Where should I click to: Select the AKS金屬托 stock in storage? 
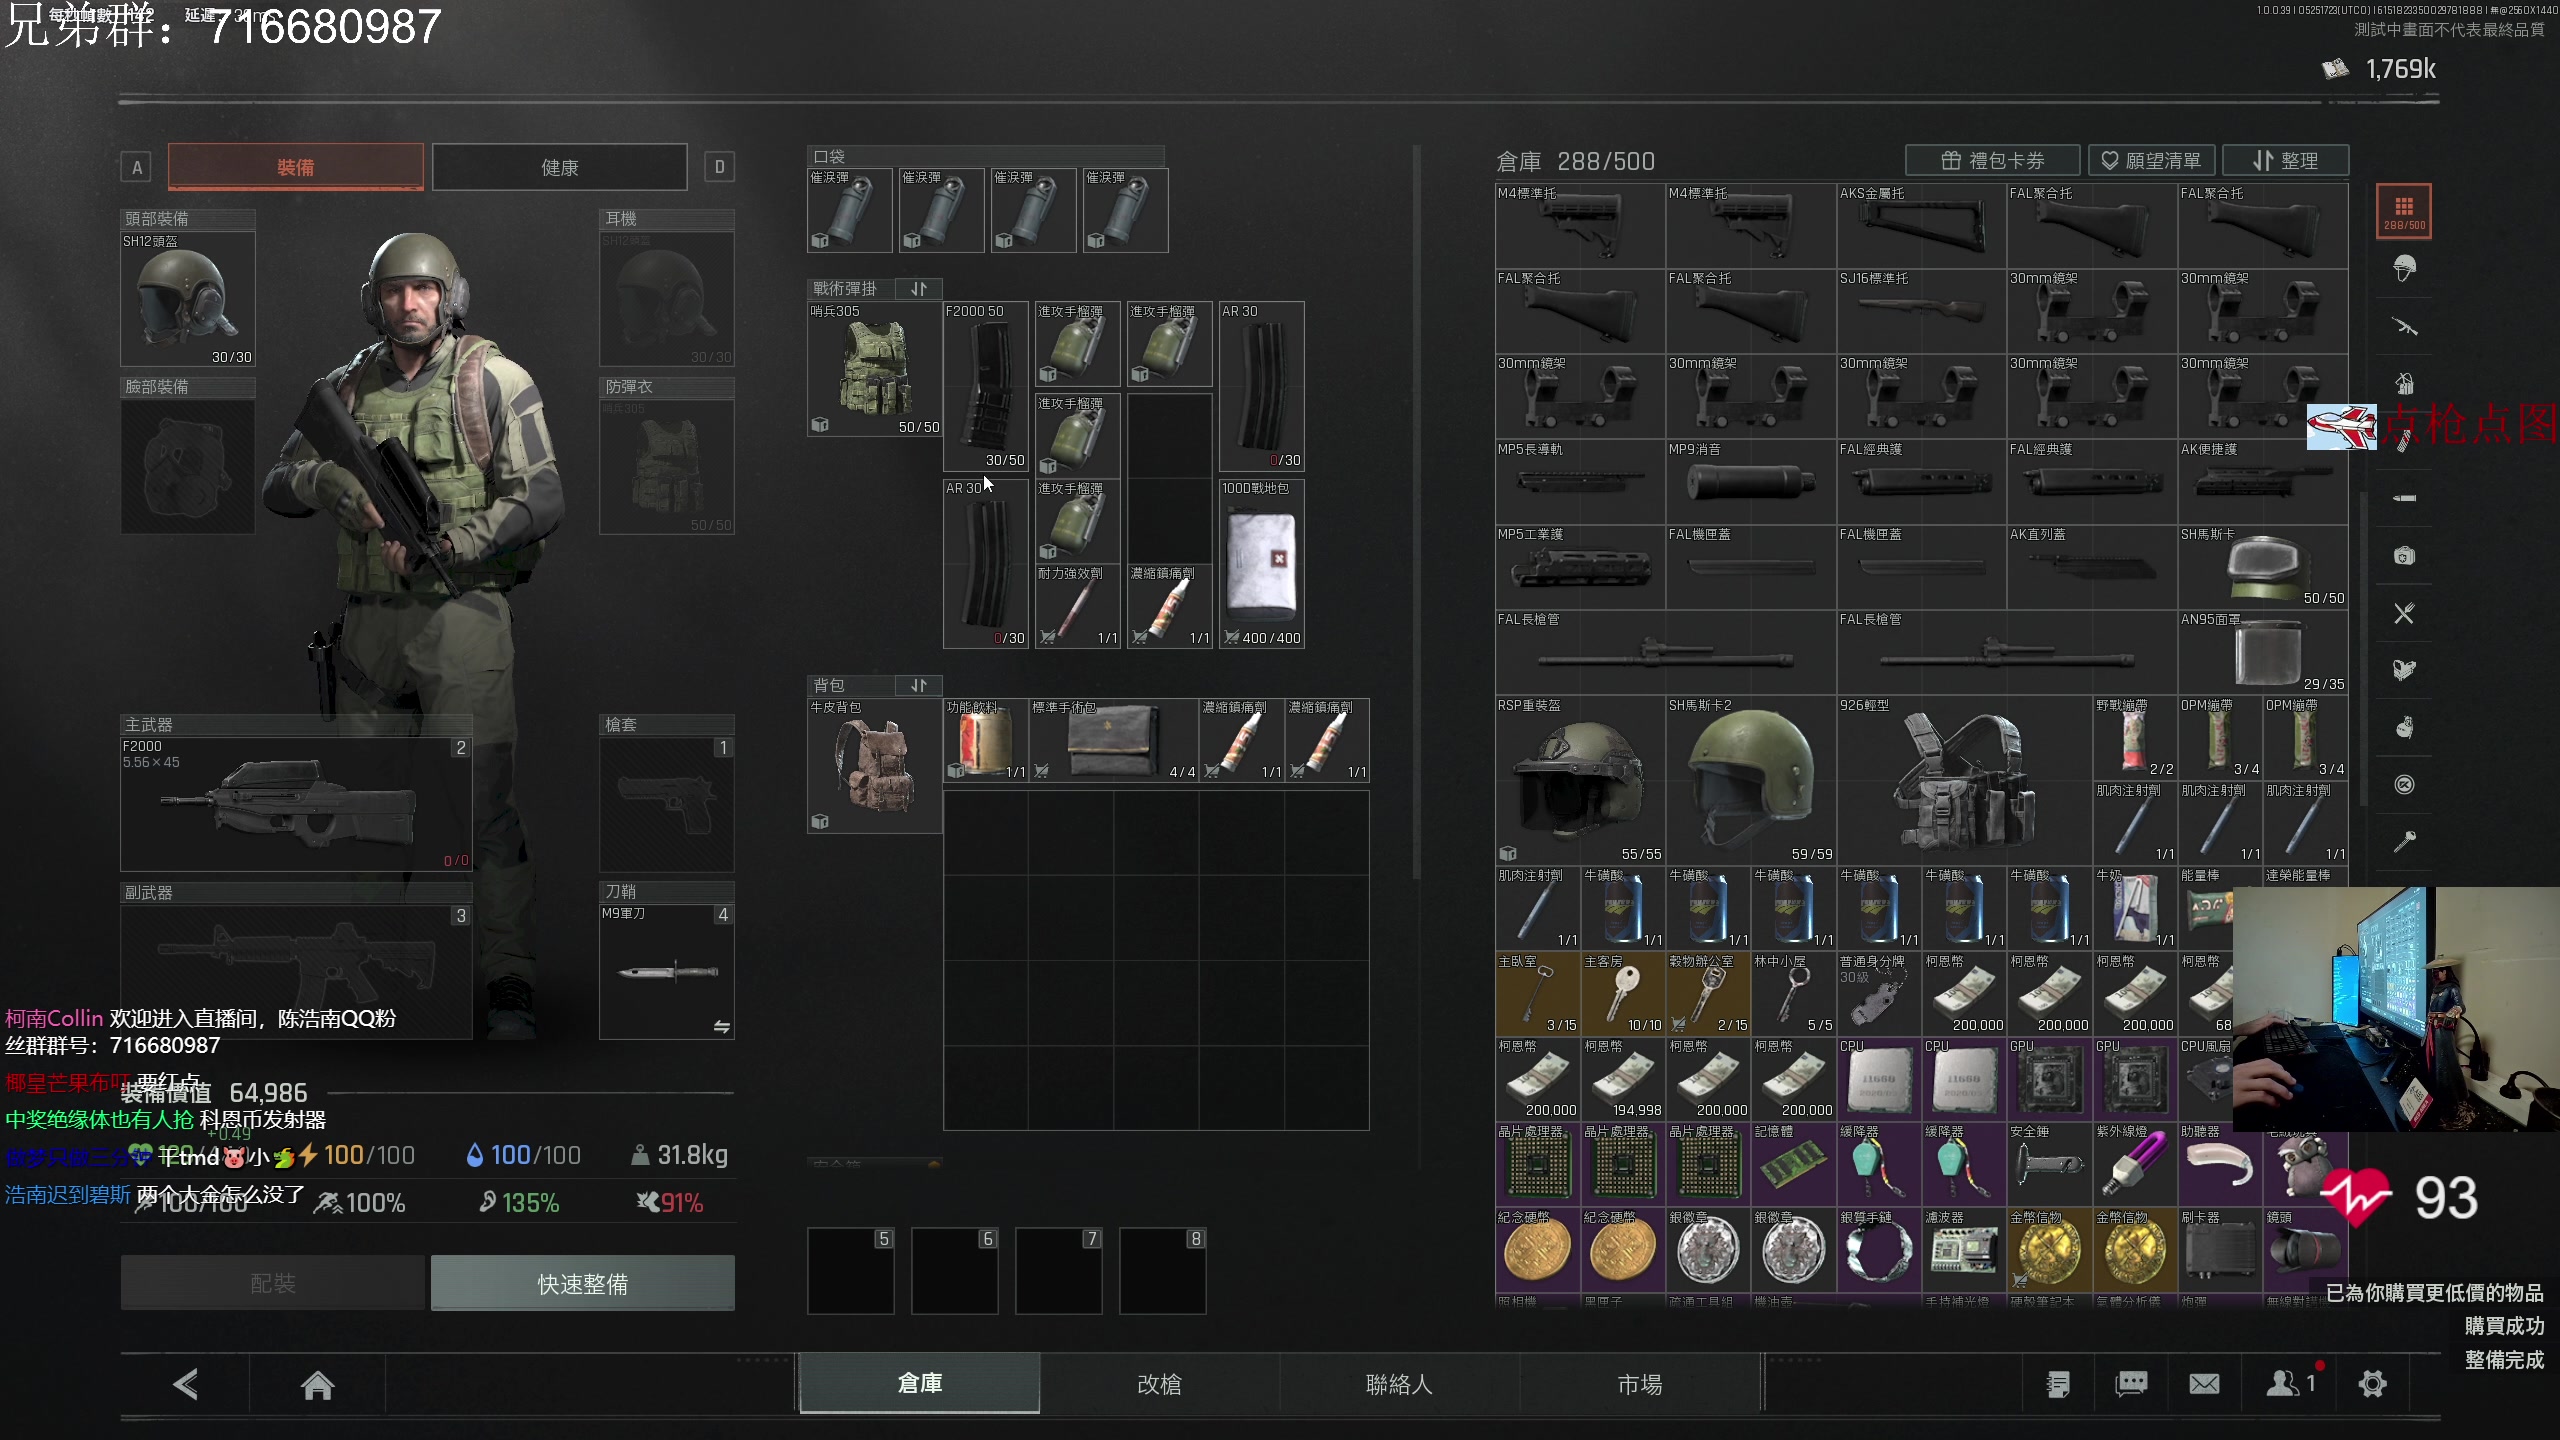coord(1922,226)
